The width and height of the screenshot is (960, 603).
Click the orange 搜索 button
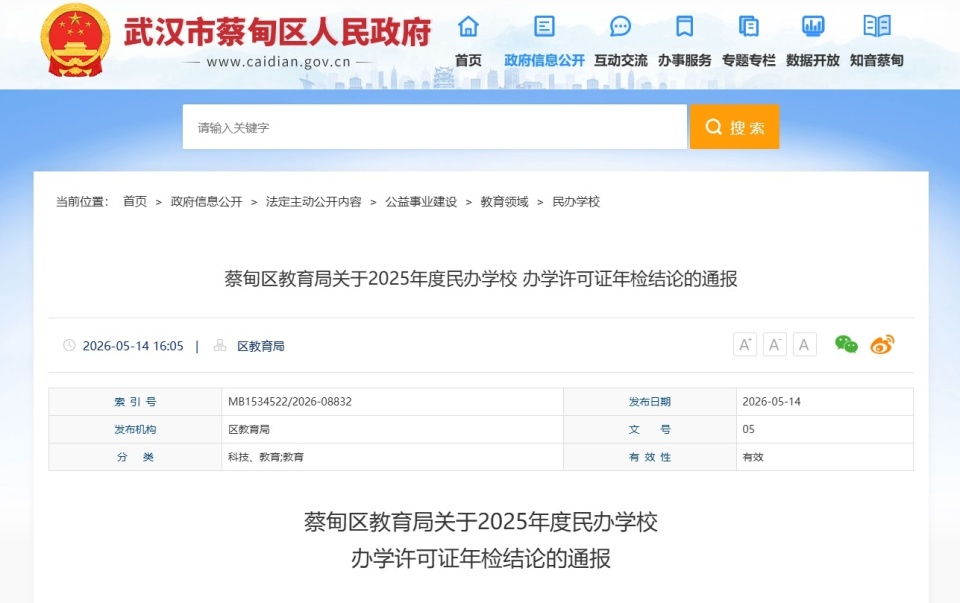coord(734,127)
